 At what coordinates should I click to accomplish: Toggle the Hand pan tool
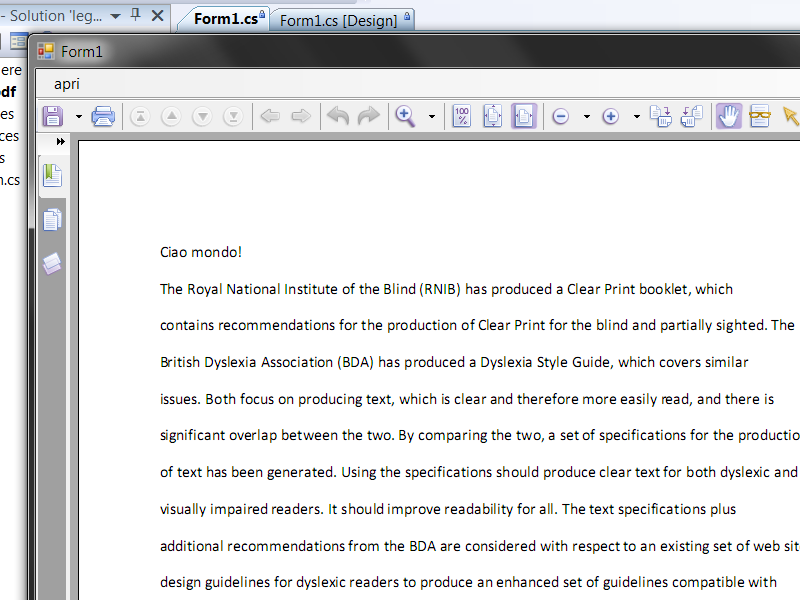tap(729, 116)
